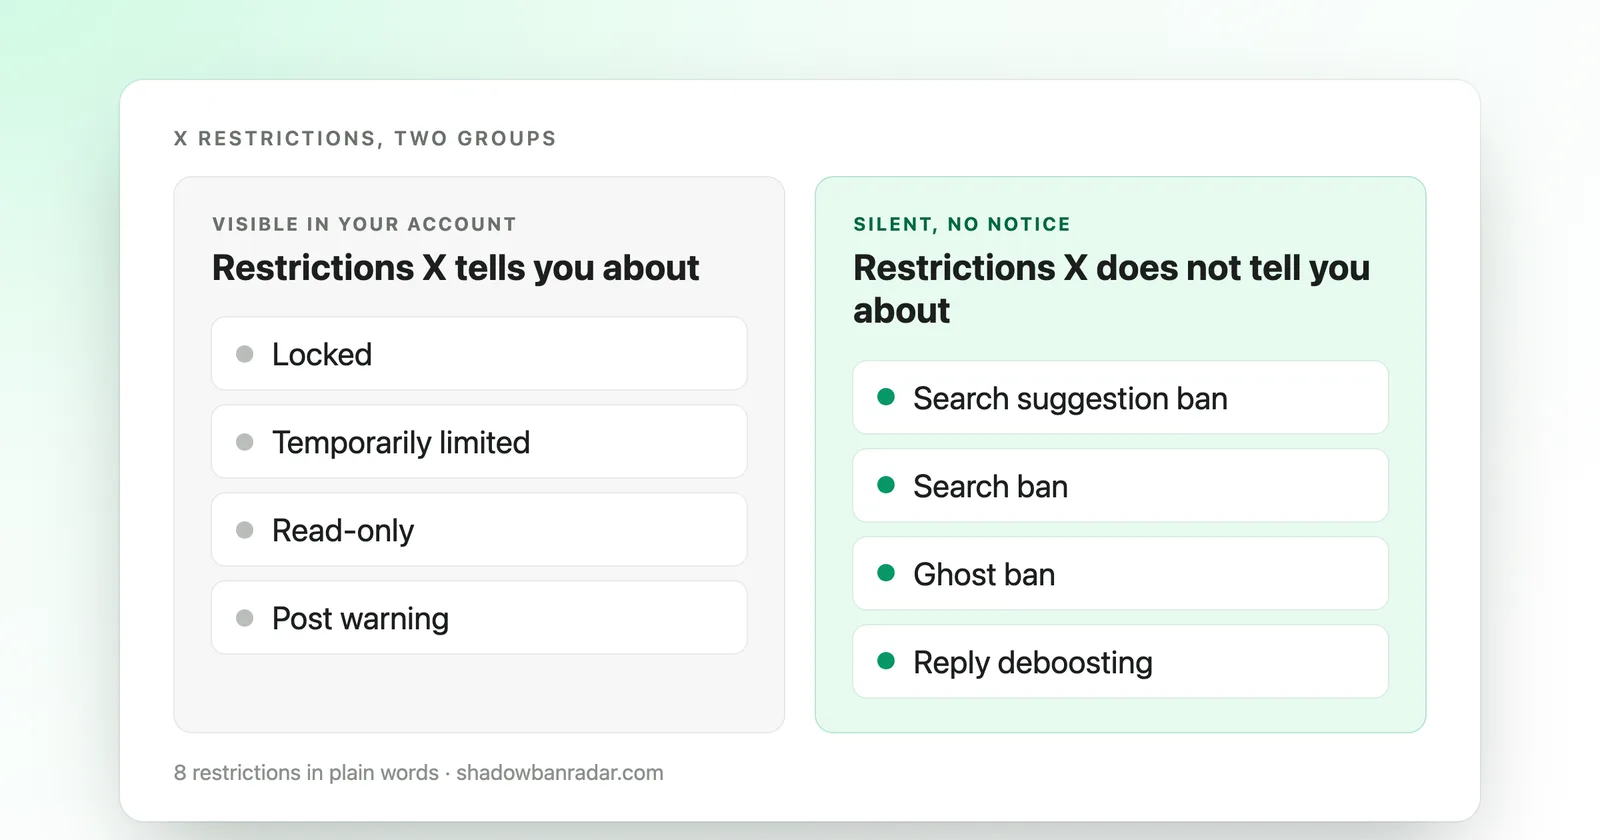Click the "X RESTRICTIONS, TWO GROUPS" title
Image resolution: width=1600 pixels, height=840 pixels.
[x=365, y=138]
